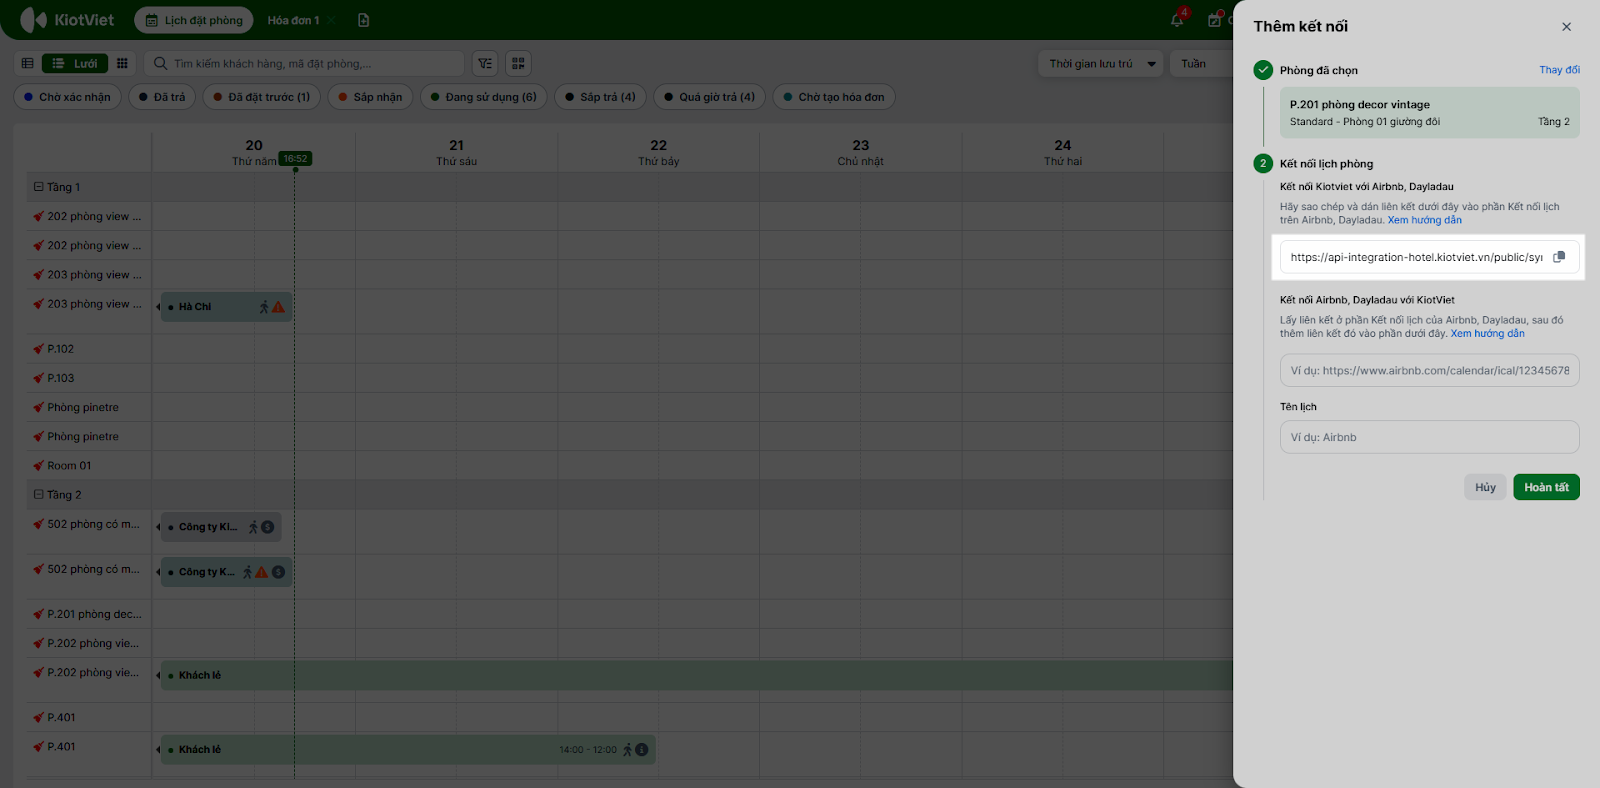This screenshot has width=1600, height=788.
Task: Click the Tên lịch input field
Action: (1430, 437)
